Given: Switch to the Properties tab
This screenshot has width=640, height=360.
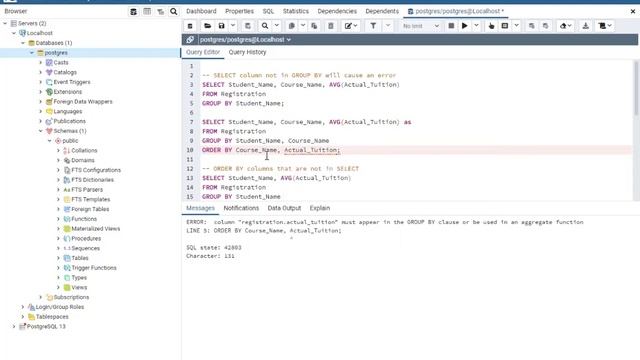Looking at the screenshot, I should tap(239, 11).
